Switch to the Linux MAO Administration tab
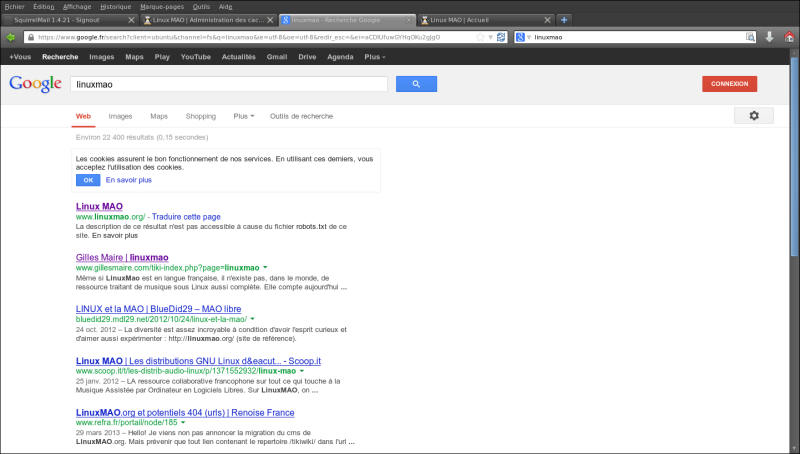The width and height of the screenshot is (800, 454). (x=208, y=20)
